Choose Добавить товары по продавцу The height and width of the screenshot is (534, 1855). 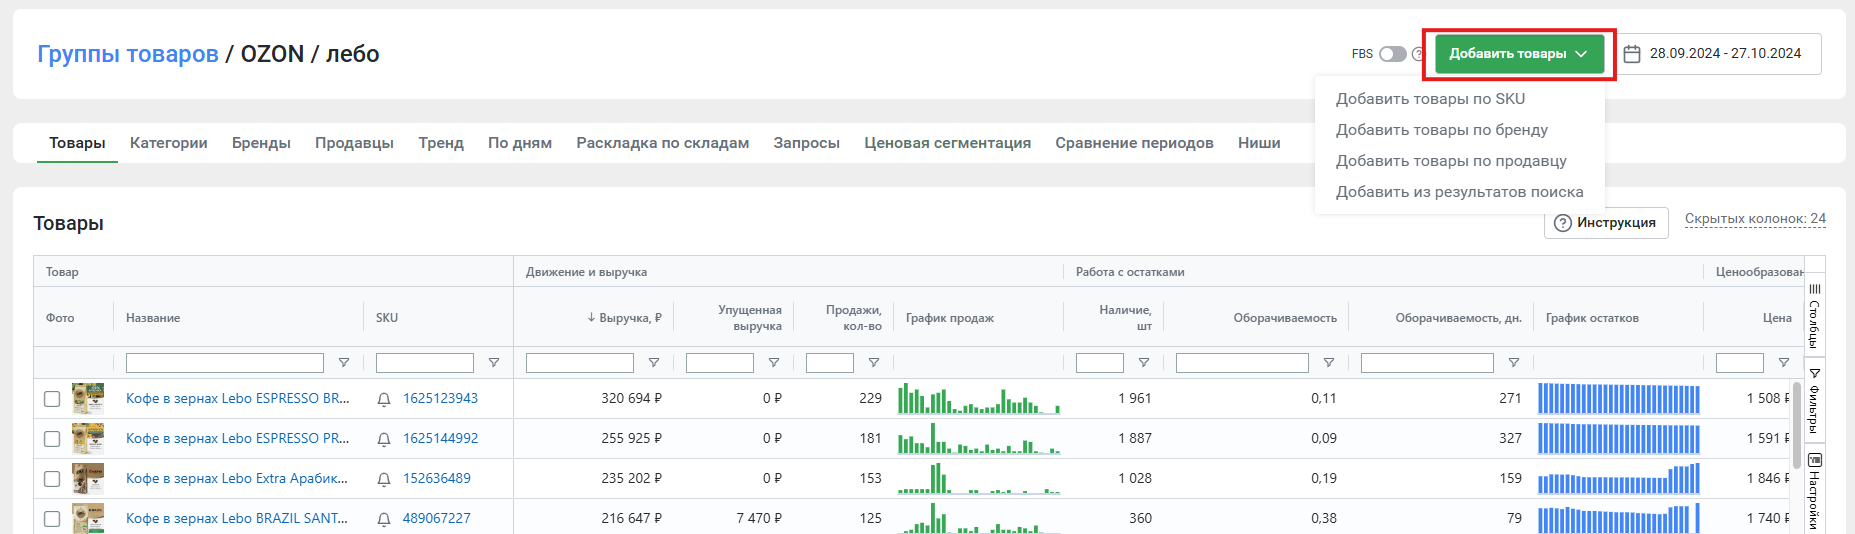[x=1451, y=161]
